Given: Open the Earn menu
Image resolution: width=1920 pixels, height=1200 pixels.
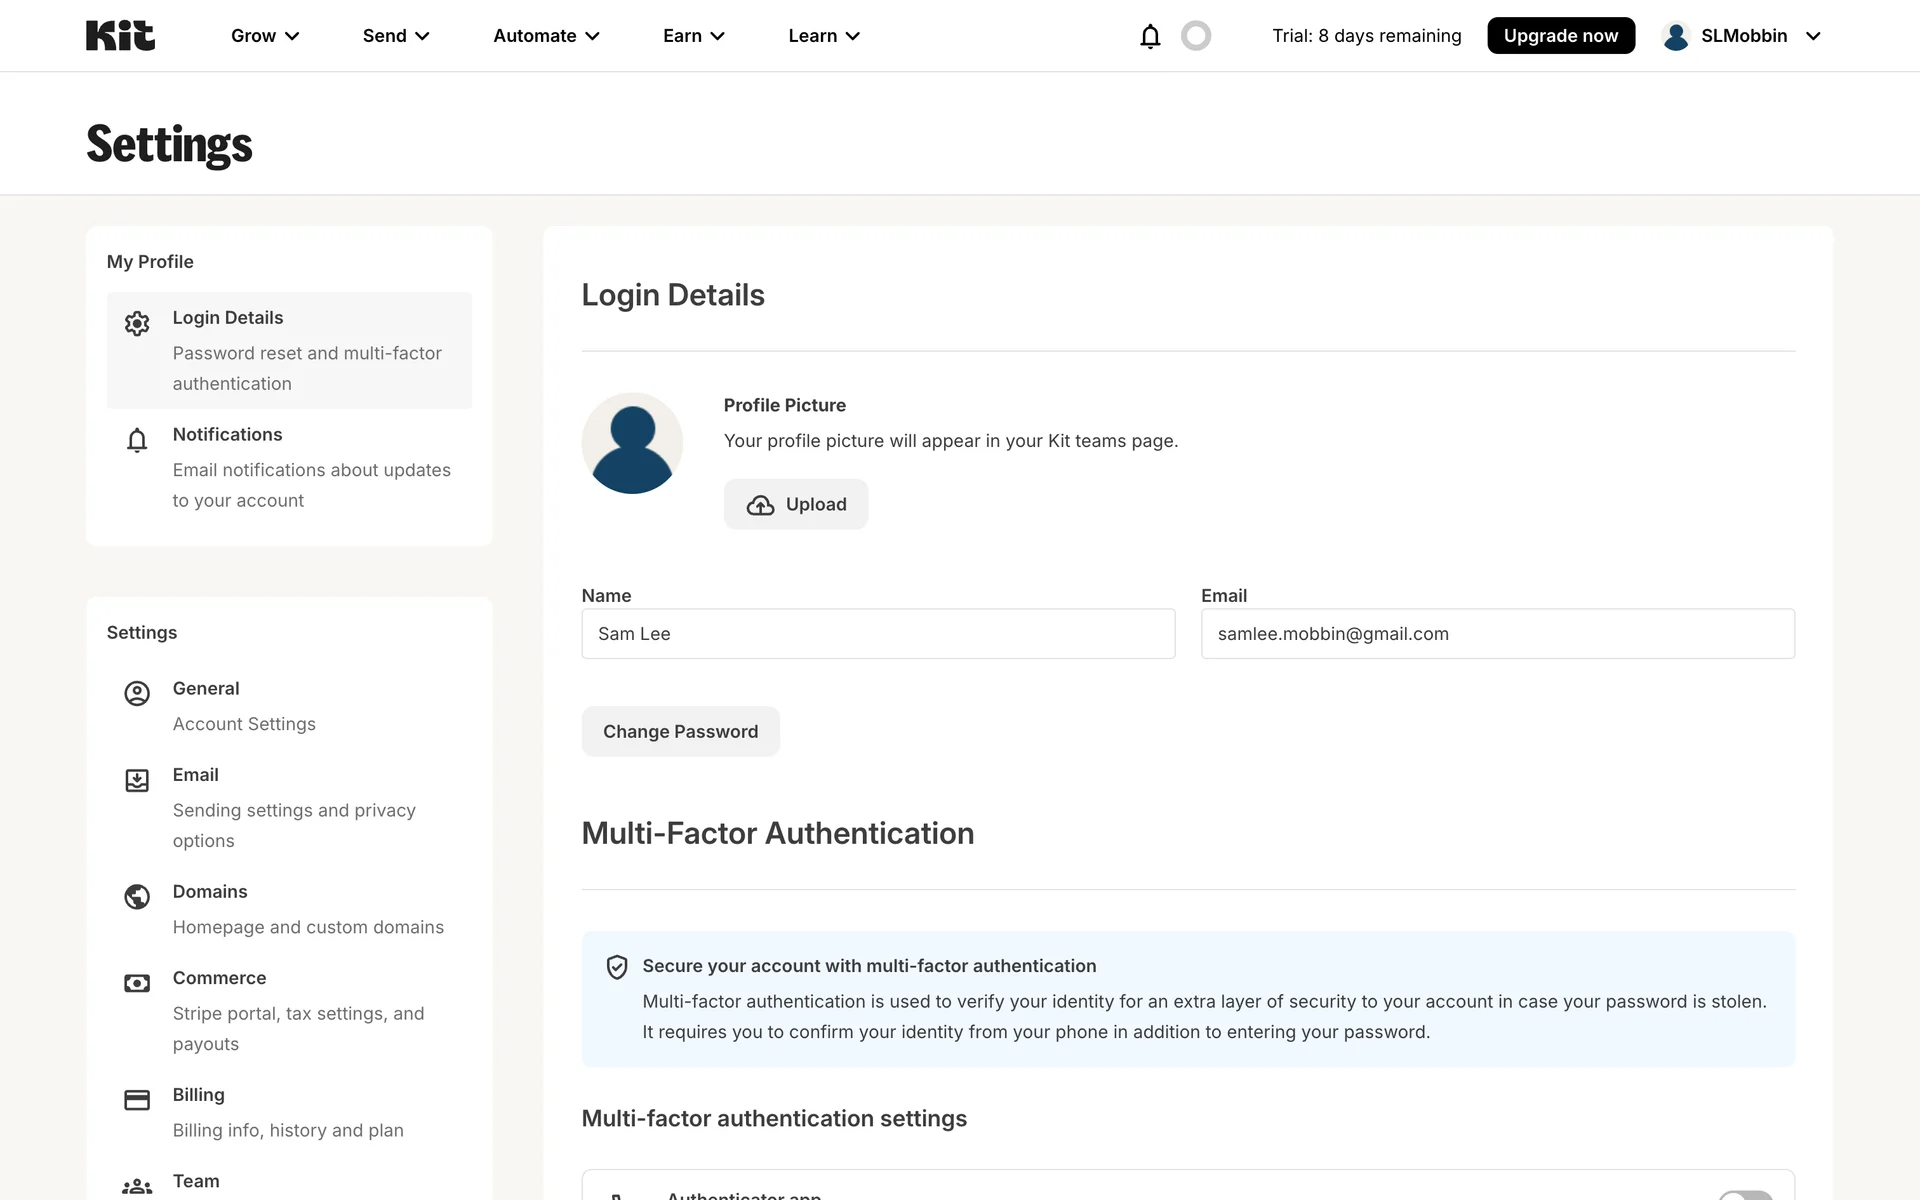Looking at the screenshot, I should point(693,36).
